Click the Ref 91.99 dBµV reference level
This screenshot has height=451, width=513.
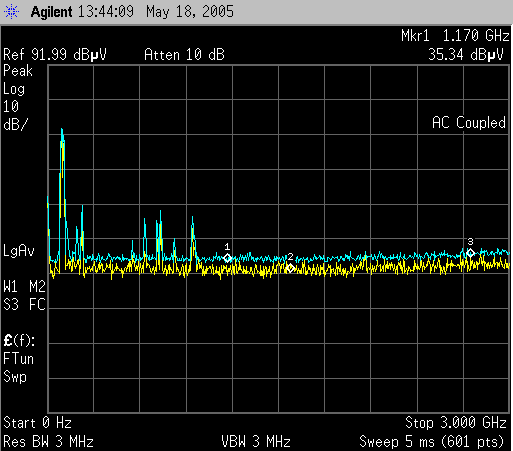[55, 55]
